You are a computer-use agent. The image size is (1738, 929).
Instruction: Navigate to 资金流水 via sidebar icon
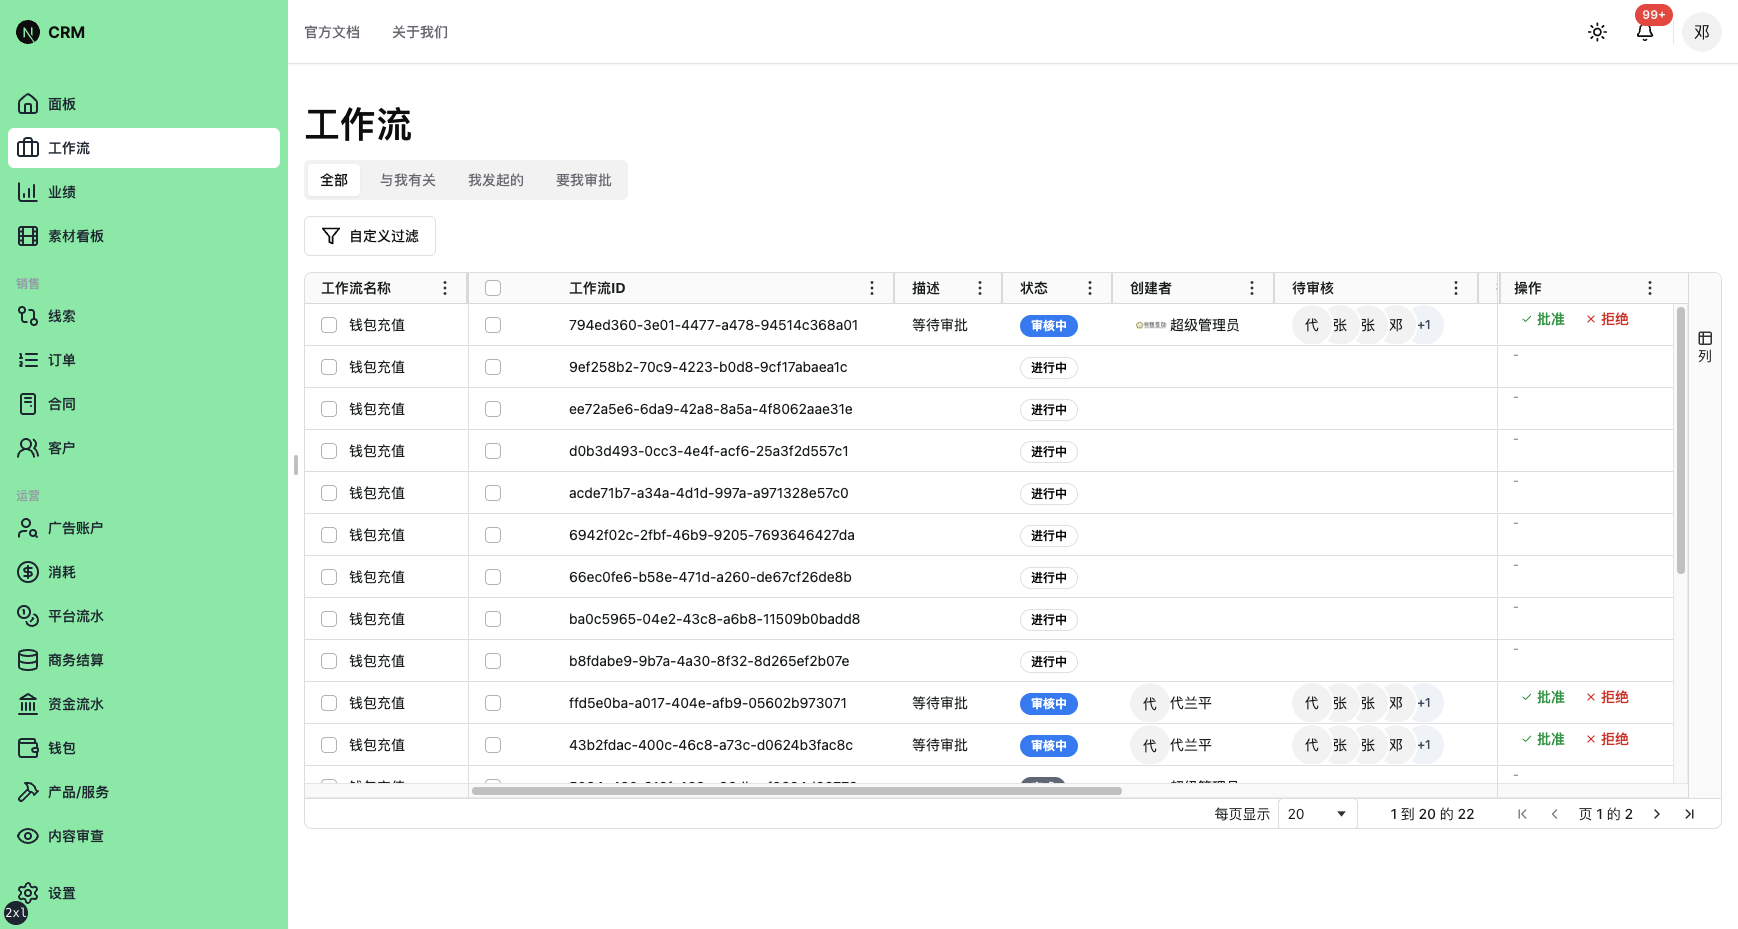pyautogui.click(x=28, y=703)
